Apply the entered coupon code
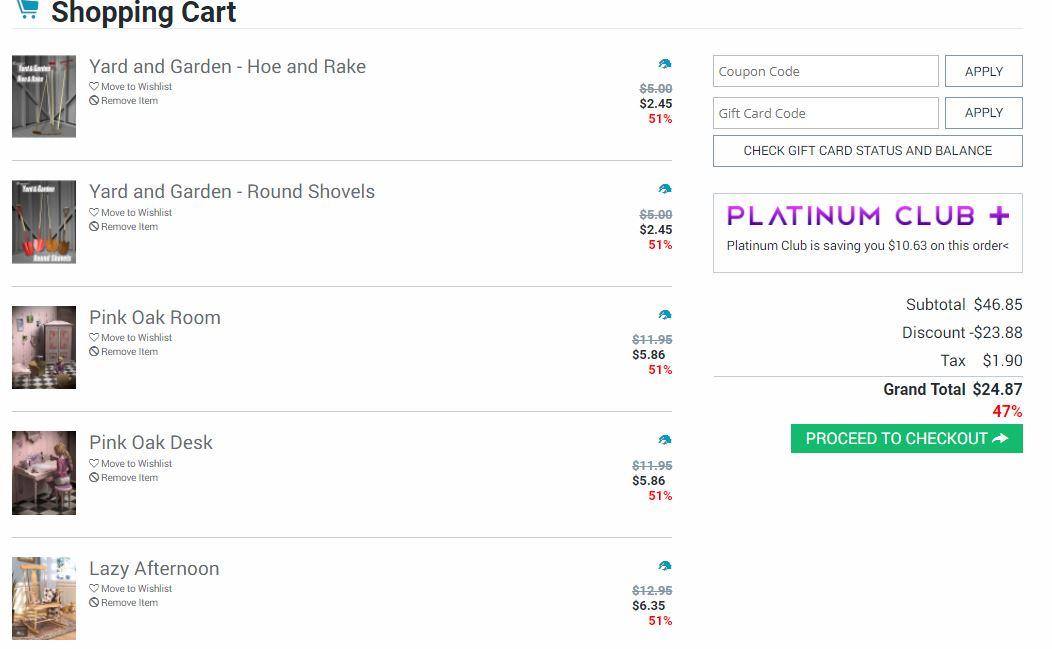Viewport: 1052px width, 649px height. (x=983, y=71)
